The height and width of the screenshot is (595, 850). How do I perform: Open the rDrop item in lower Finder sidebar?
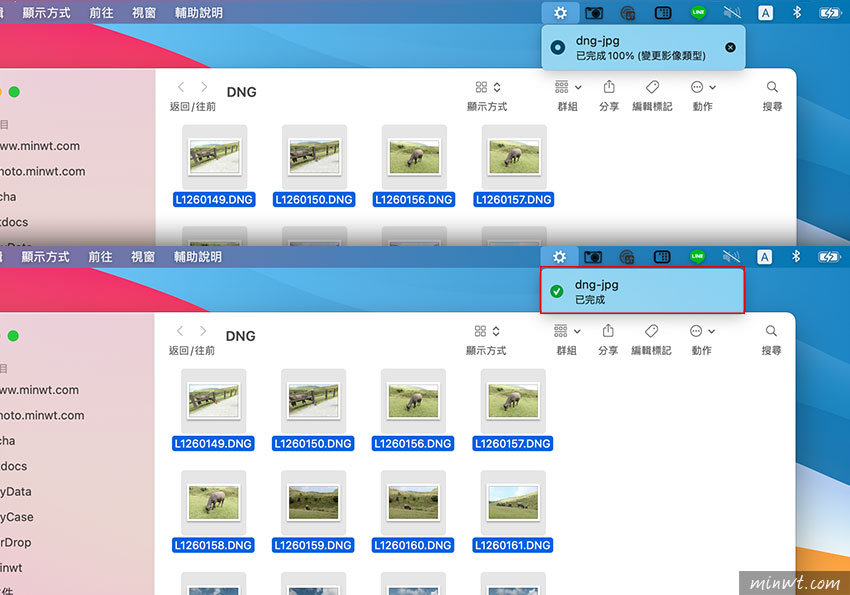click(16, 542)
